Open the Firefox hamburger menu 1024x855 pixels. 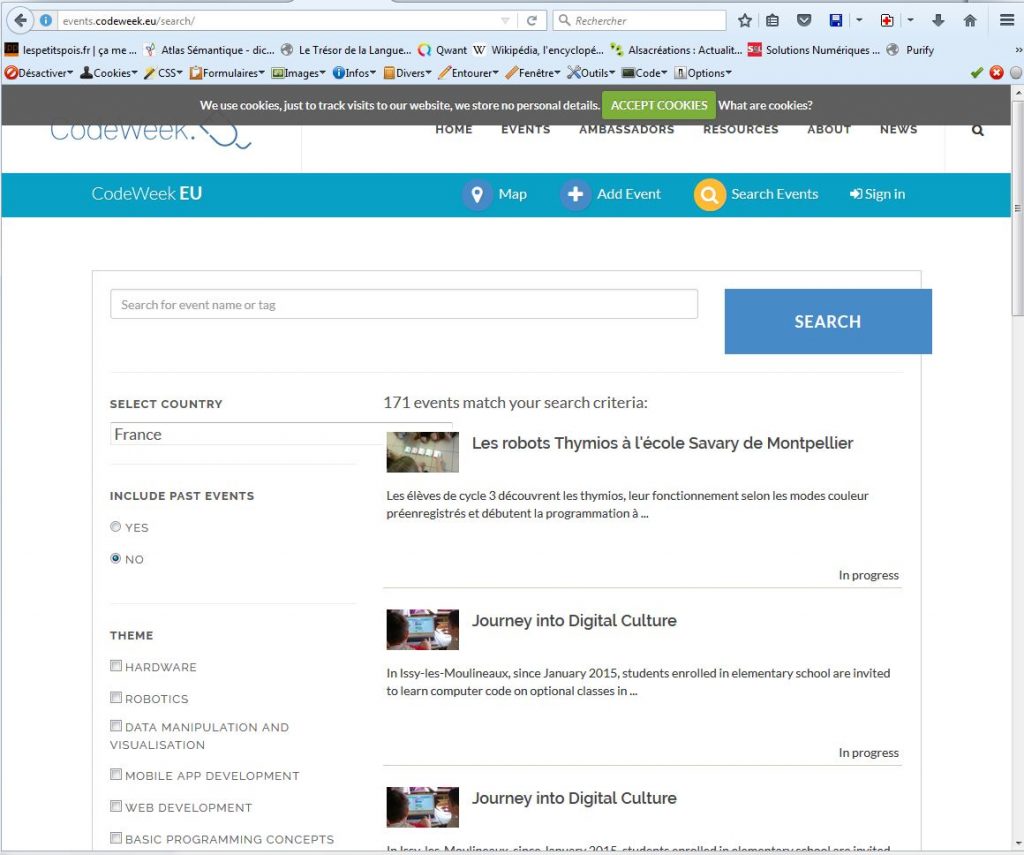click(1006, 20)
